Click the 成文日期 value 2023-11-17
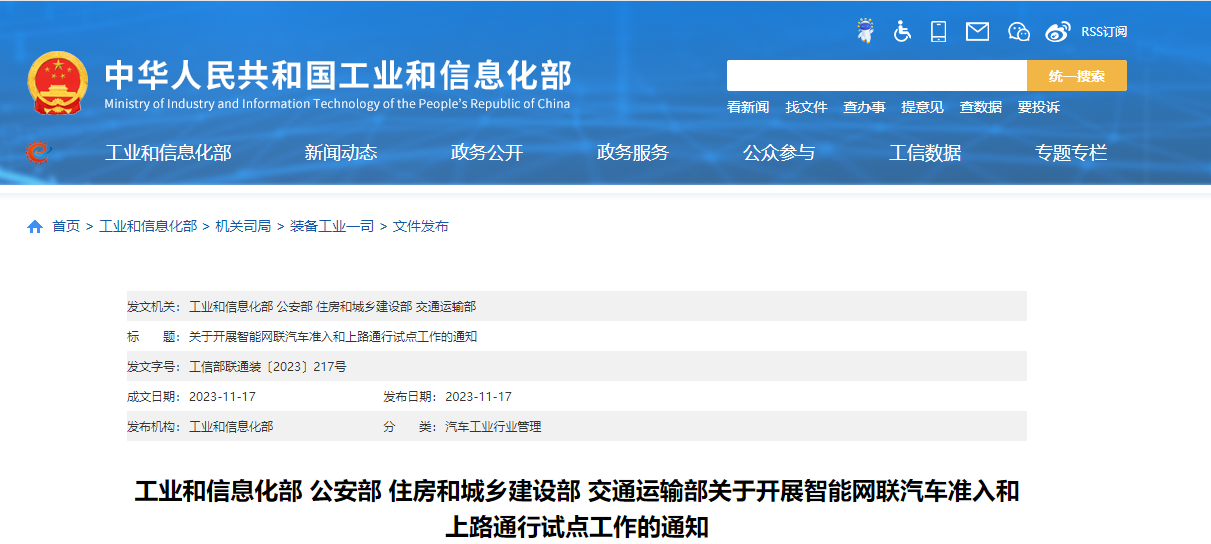Viewport: 1211px width, 544px height. coord(222,397)
